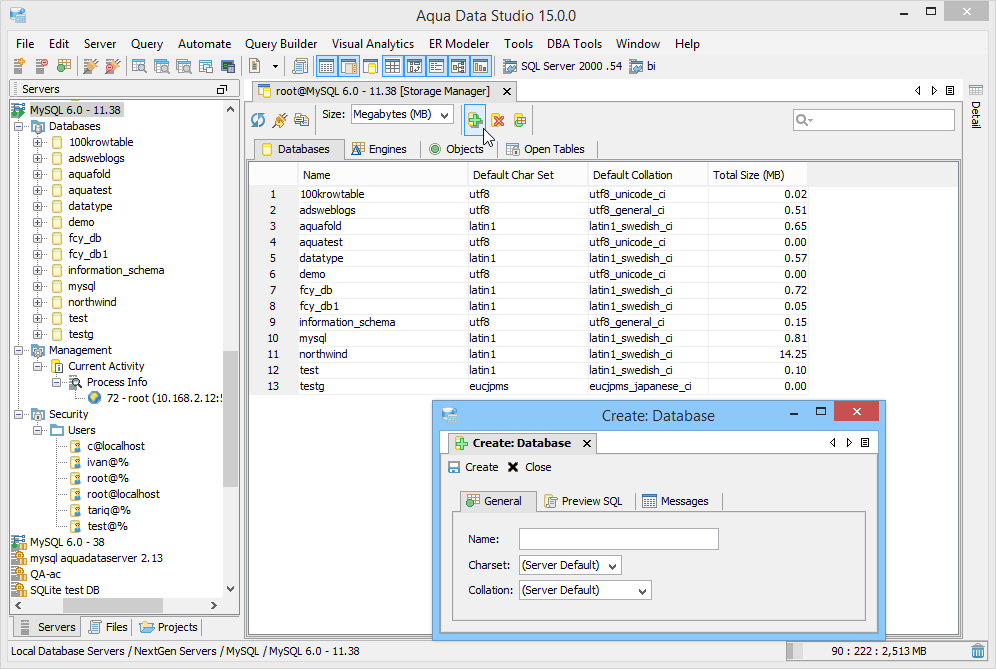Switch to the Files tab at bottom
The width and height of the screenshot is (996, 669).
(x=108, y=627)
